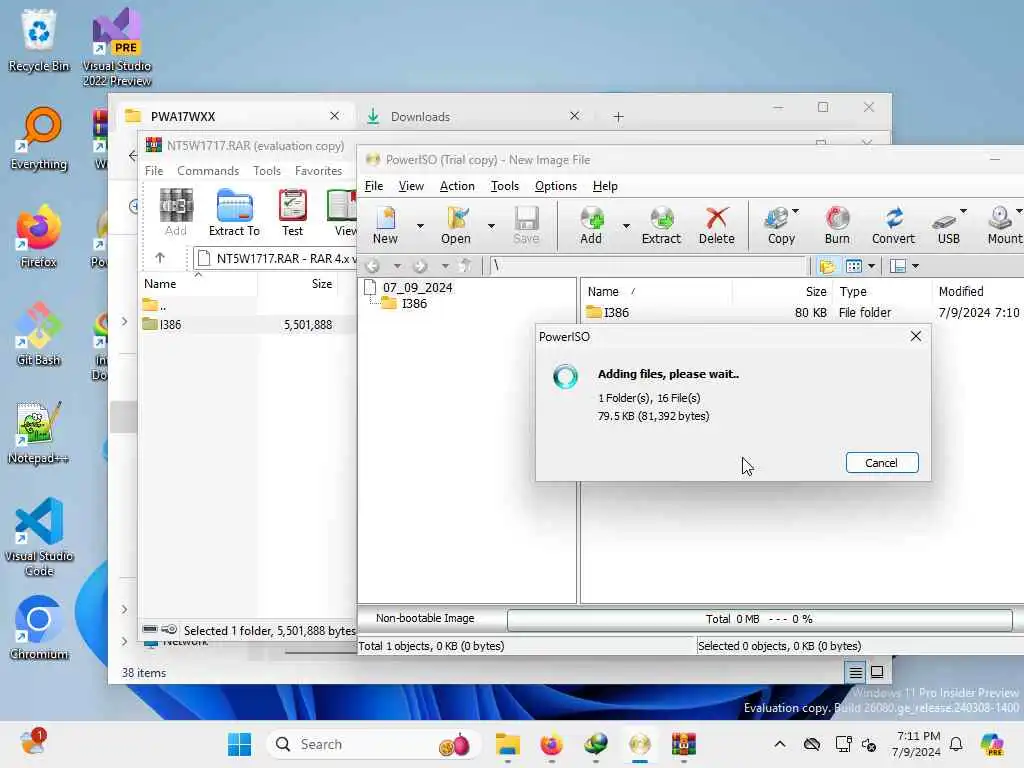The image size is (1024, 768).
Task: Add new tab in File Explorer
Action: click(618, 116)
